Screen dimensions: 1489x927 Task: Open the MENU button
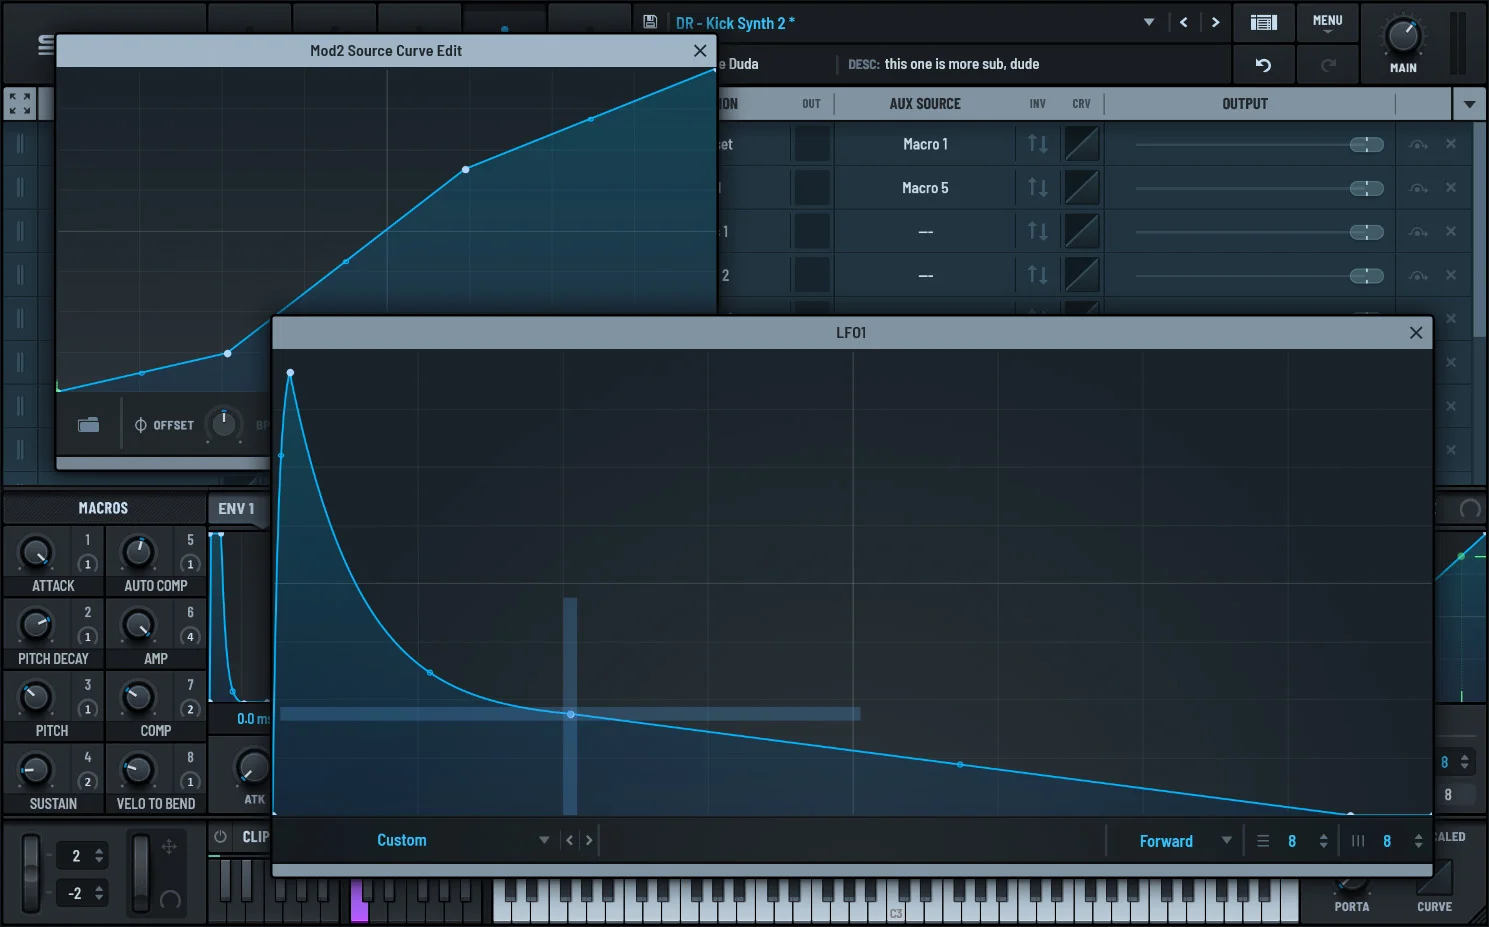click(1328, 22)
